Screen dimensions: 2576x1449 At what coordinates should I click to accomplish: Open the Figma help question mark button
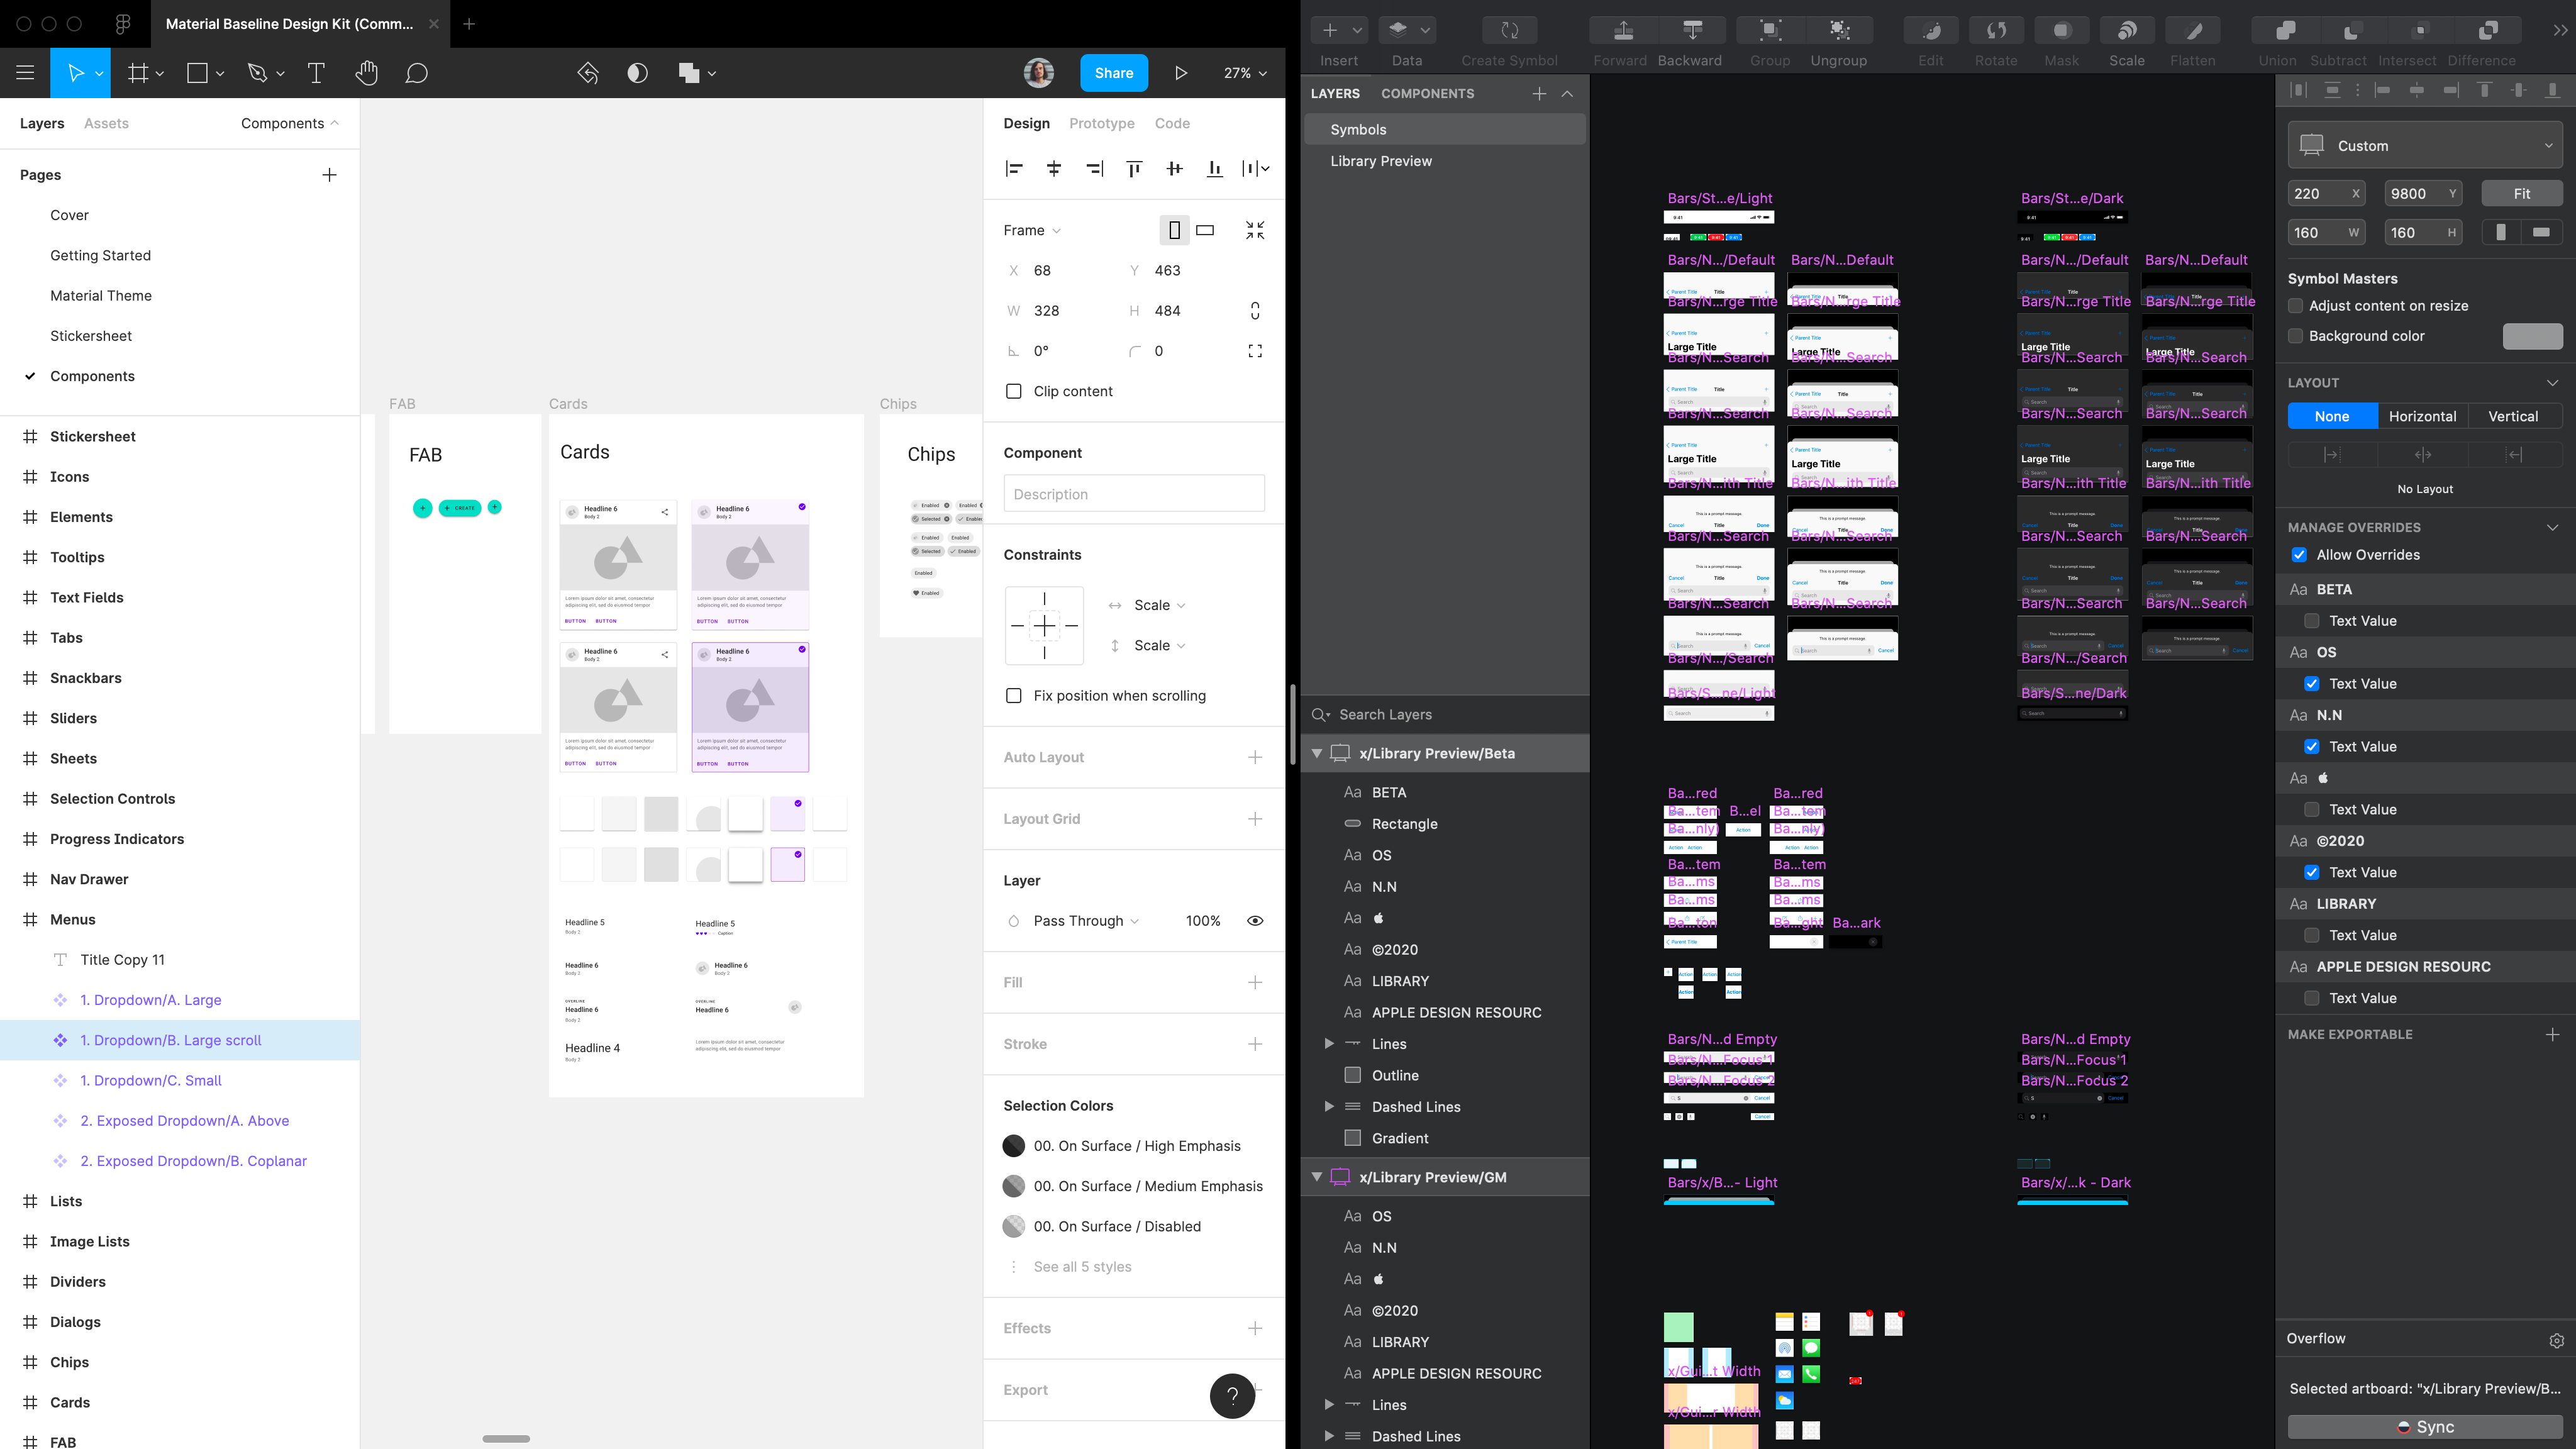pos(1232,1395)
